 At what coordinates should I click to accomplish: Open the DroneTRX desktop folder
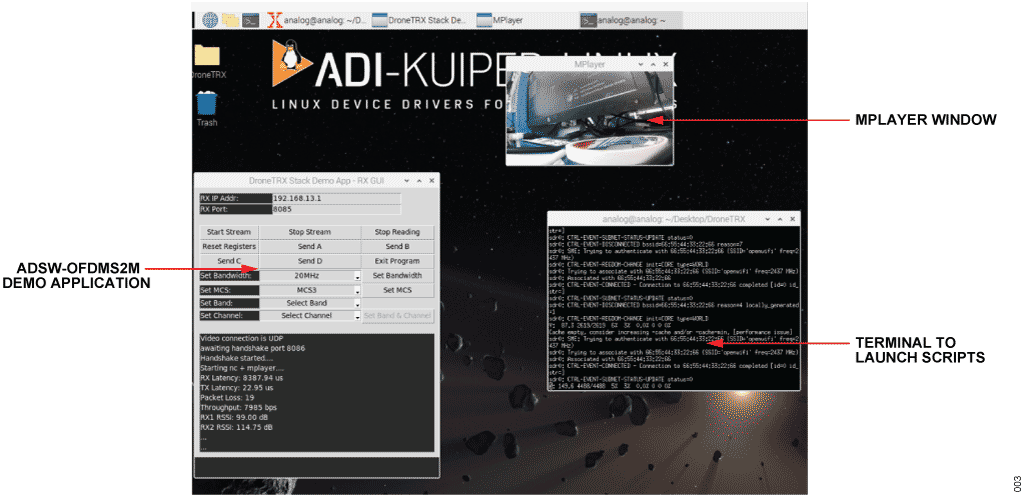point(207,62)
